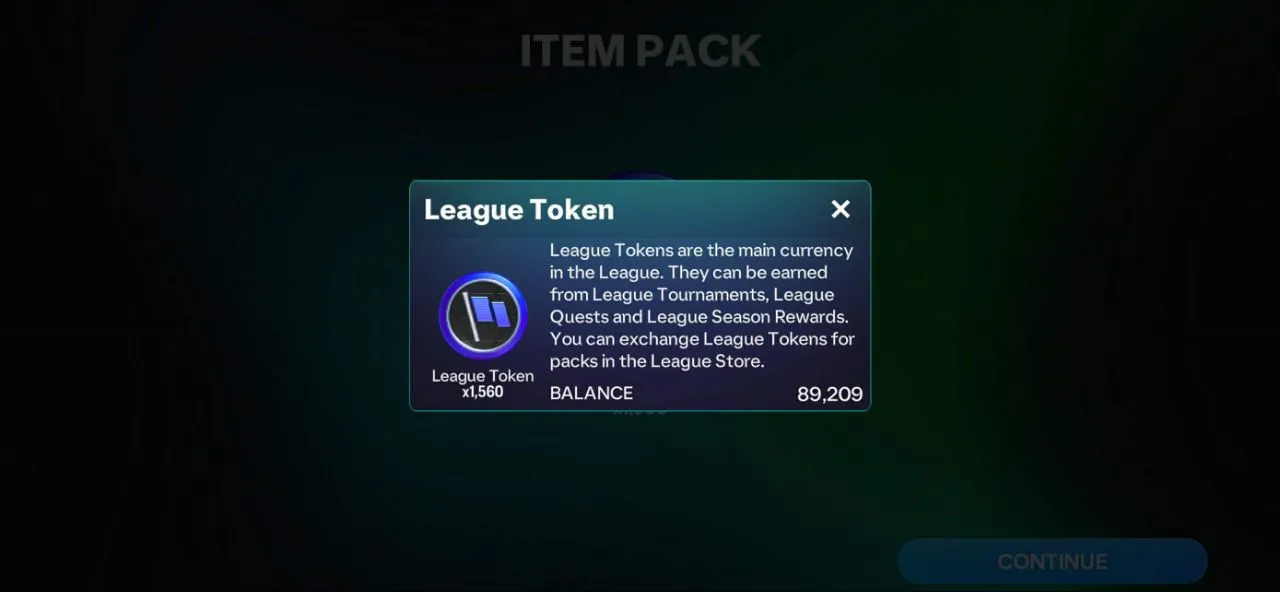
Task: Click the dimmed ITEM PACK heading
Action: tap(640, 51)
